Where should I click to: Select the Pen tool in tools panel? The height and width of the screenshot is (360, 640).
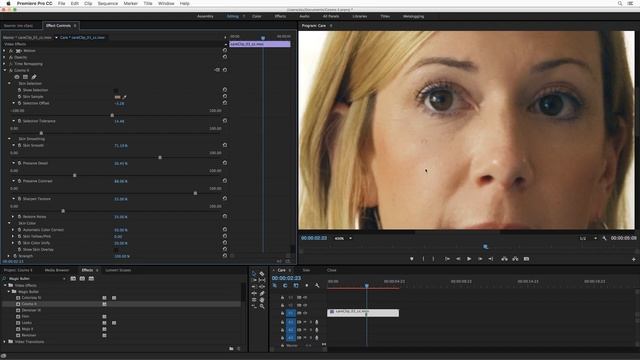[x=262, y=293]
